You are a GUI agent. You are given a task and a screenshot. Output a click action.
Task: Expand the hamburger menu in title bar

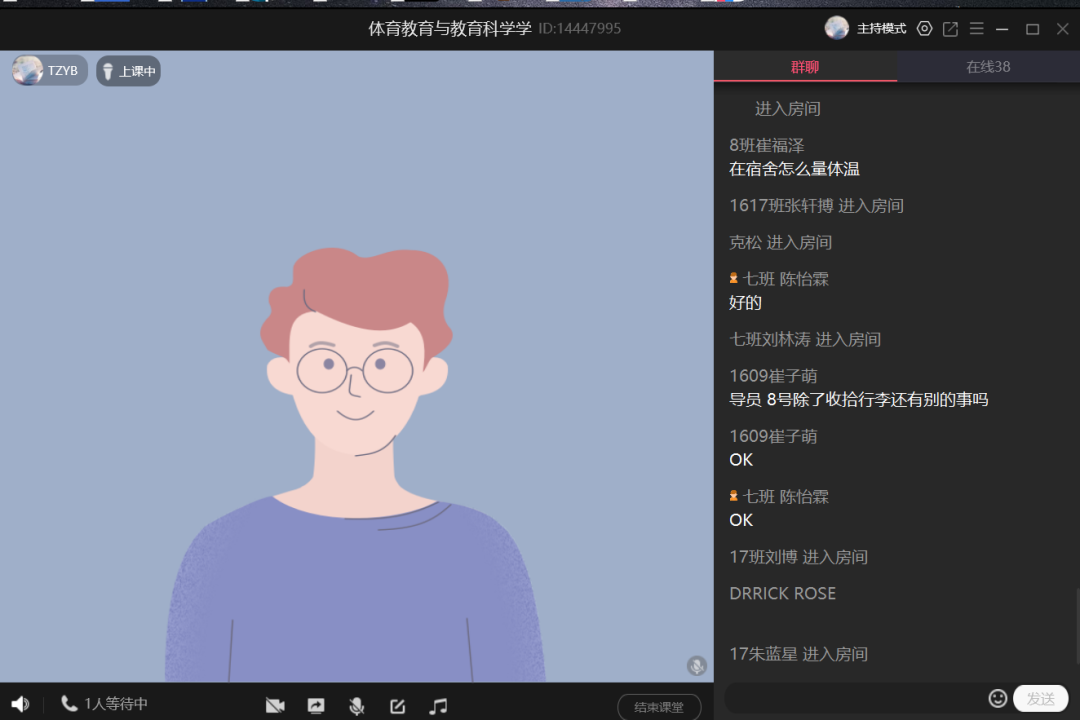977,29
